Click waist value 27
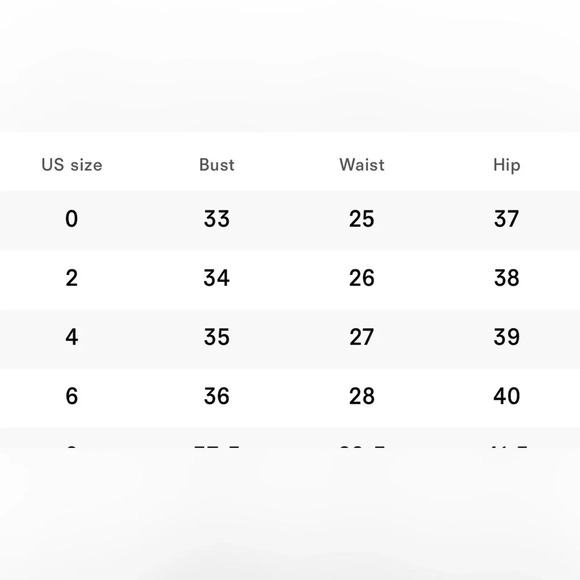The width and height of the screenshot is (580, 580). pos(362,337)
